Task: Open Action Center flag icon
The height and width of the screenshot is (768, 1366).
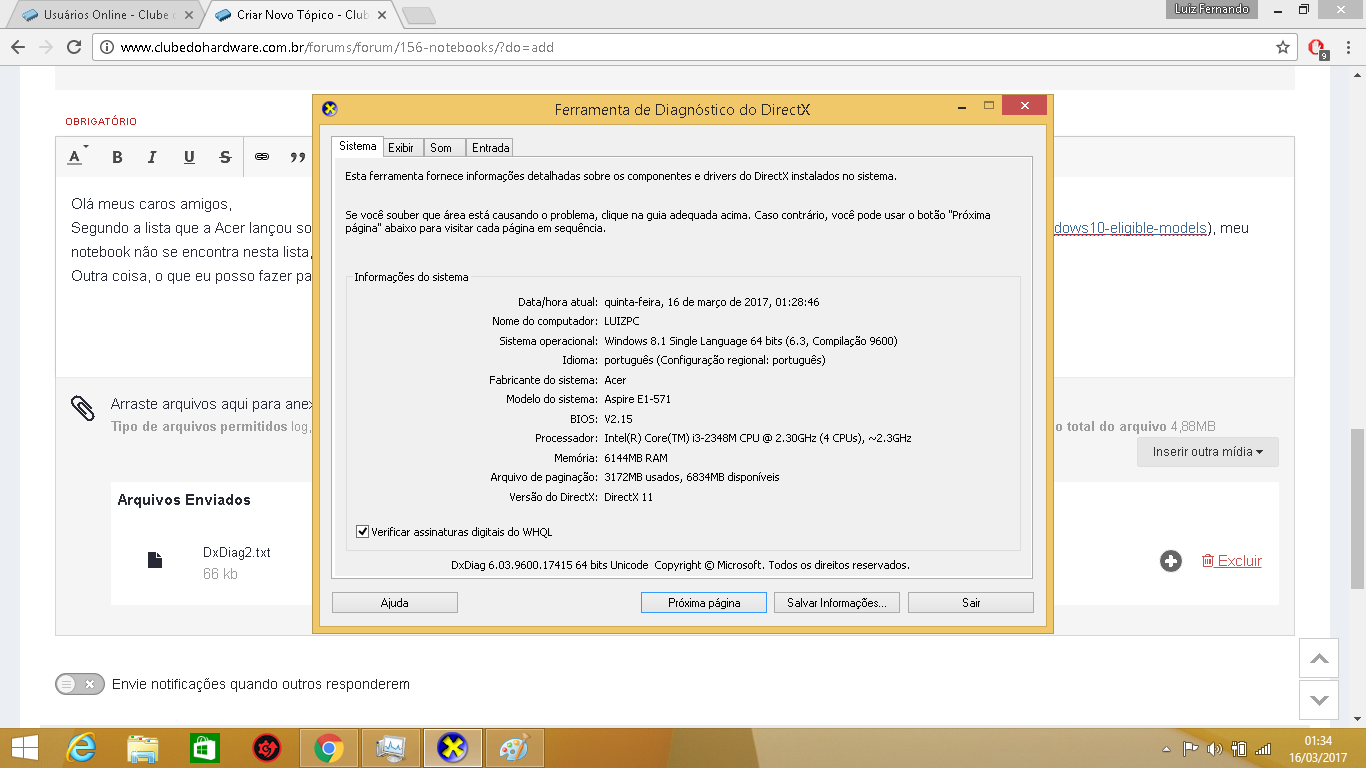Action: 1190,748
